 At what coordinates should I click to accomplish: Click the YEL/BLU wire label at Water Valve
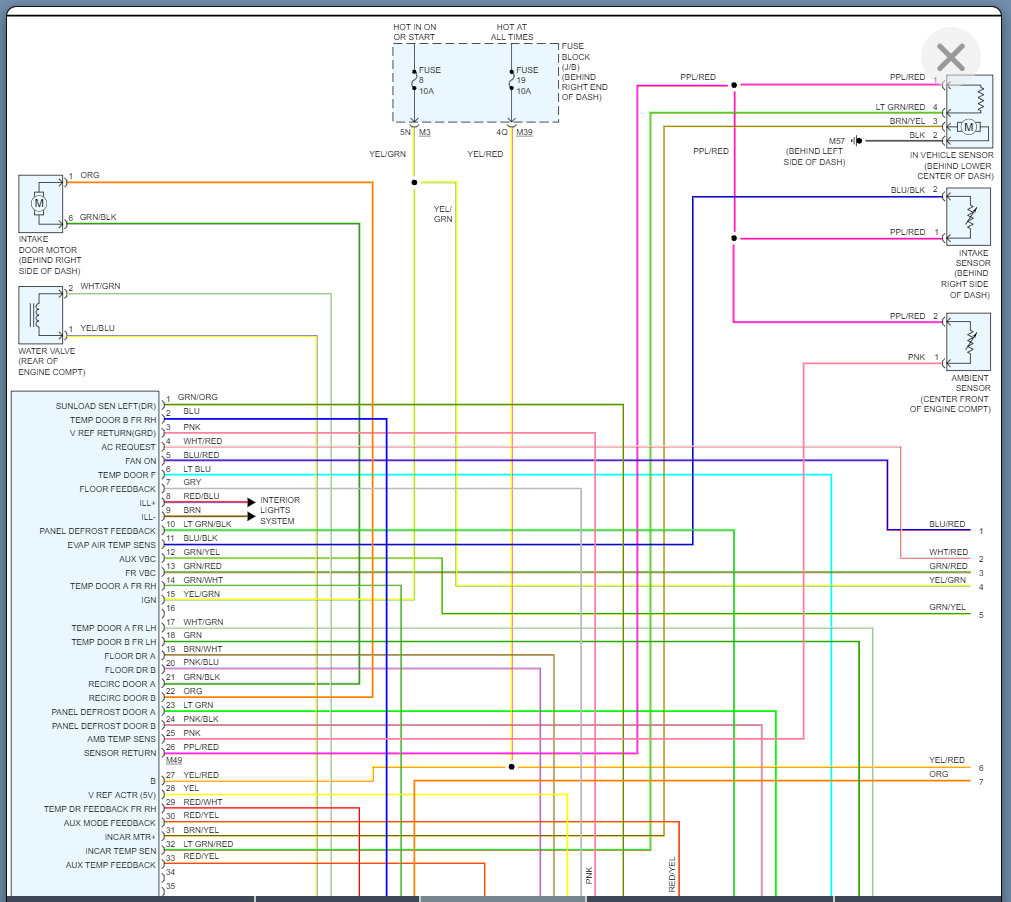click(97, 328)
